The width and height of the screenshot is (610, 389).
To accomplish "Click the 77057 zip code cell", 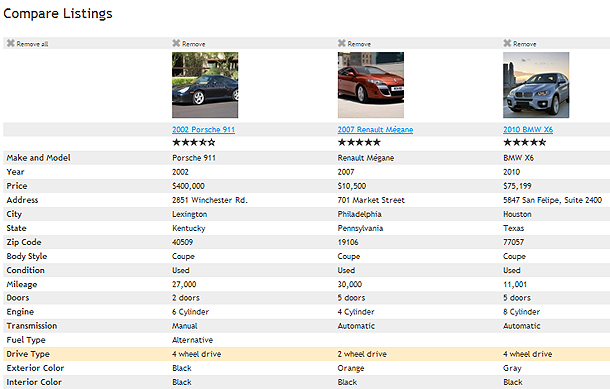I will 514,242.
